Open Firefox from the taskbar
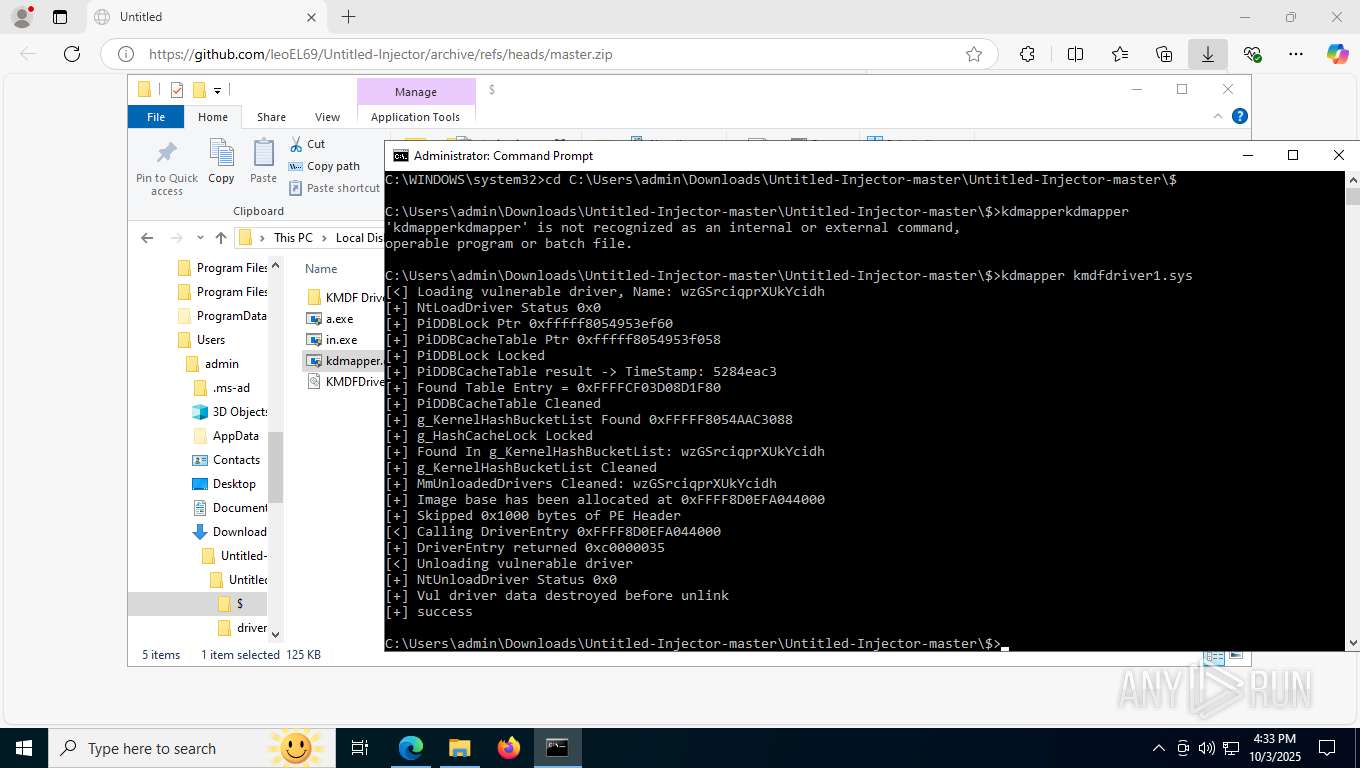 click(509, 748)
